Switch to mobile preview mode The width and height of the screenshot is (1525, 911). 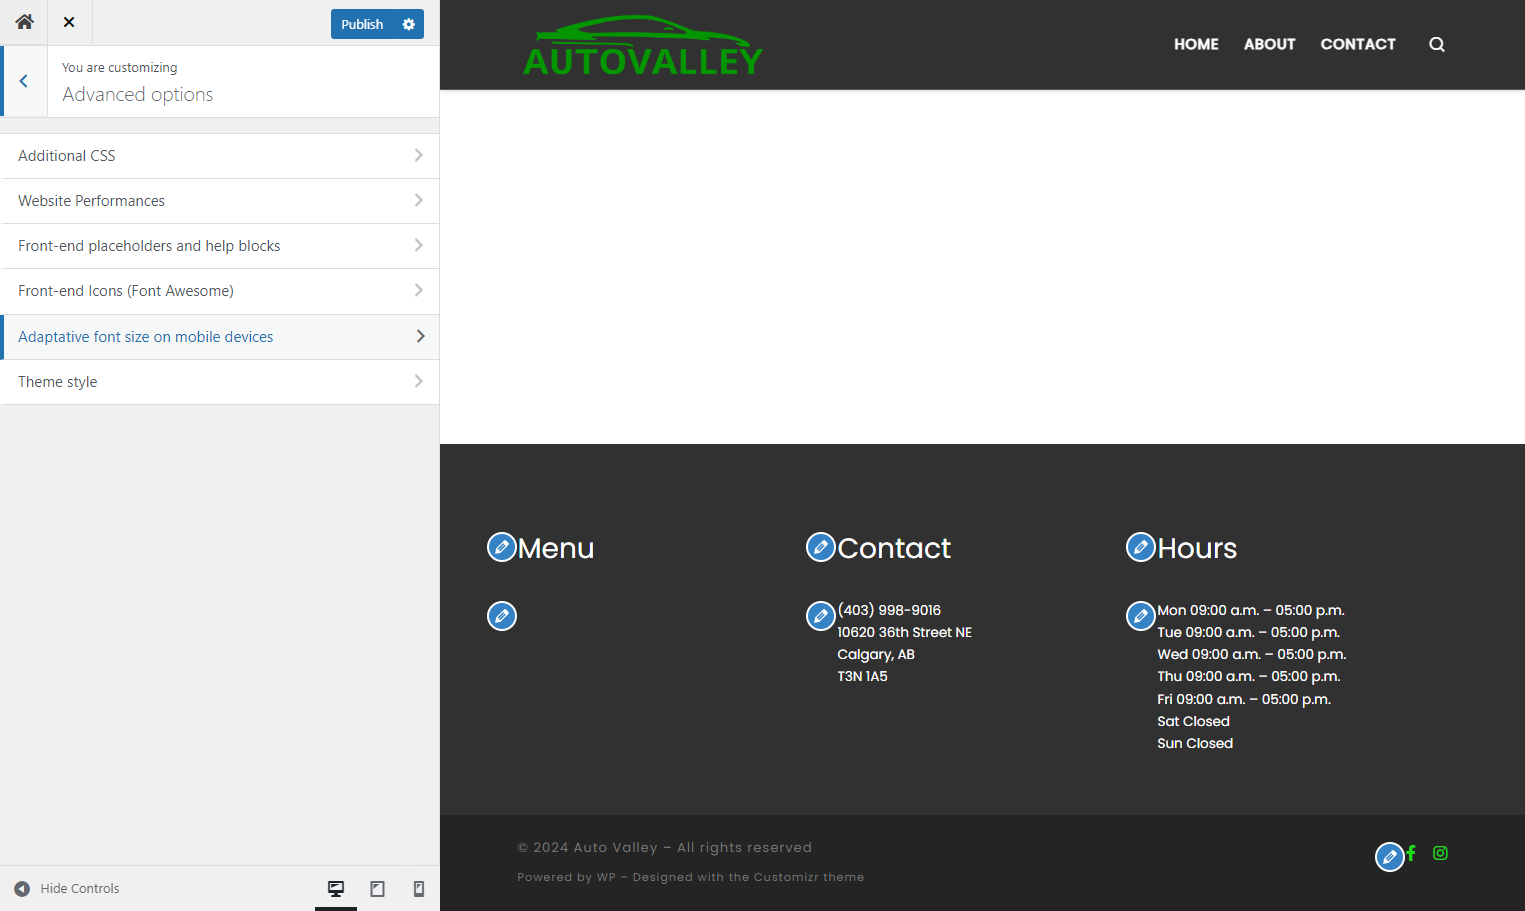(x=419, y=888)
